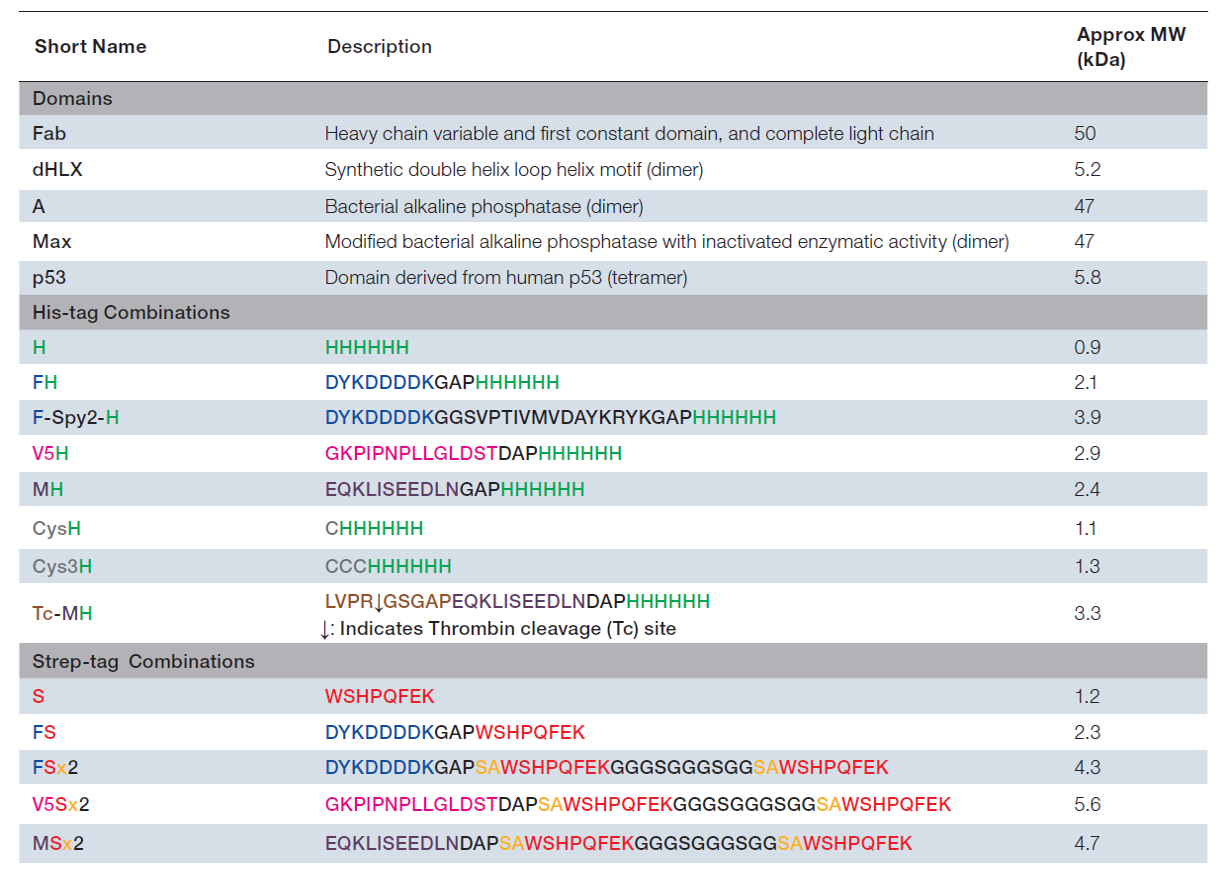Click the Tc-MH molecular weight '3.3'
The image size is (1229, 882).
[1087, 614]
